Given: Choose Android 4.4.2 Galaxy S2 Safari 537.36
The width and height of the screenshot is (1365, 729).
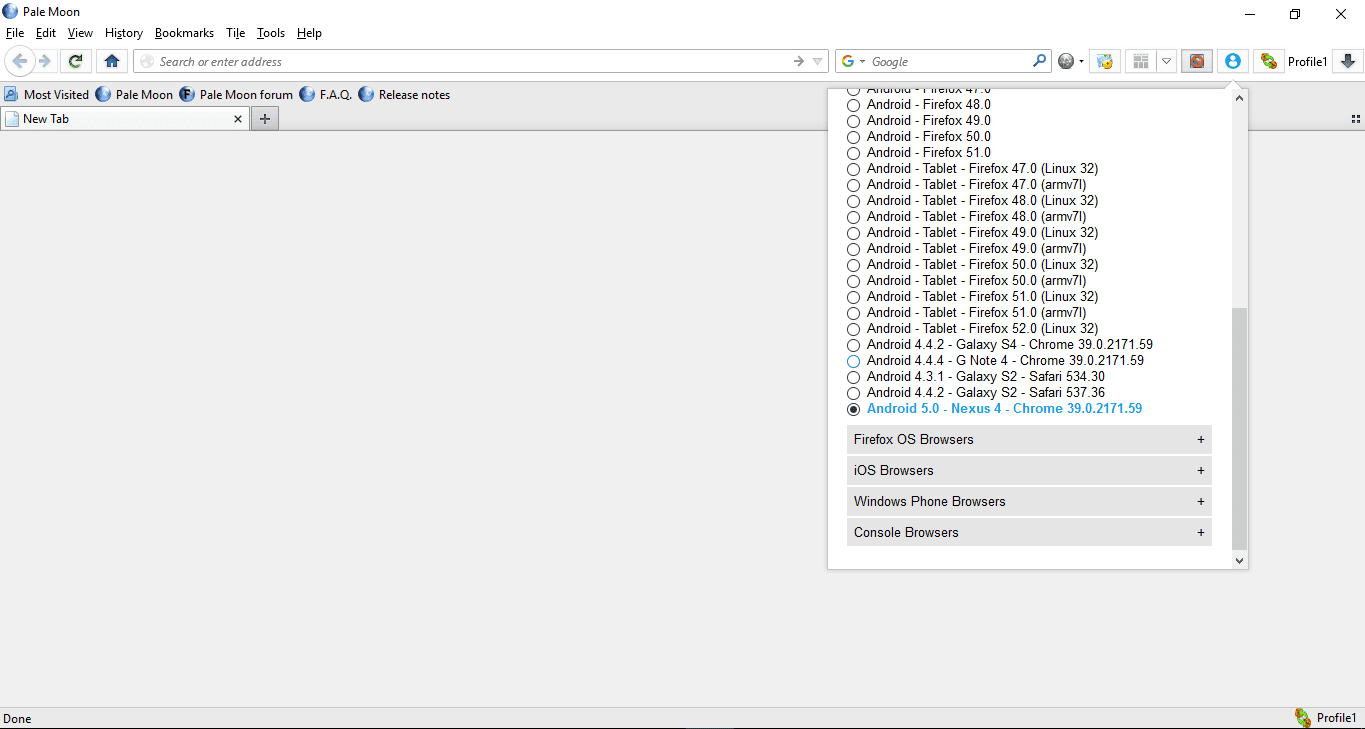Looking at the screenshot, I should pos(853,393).
